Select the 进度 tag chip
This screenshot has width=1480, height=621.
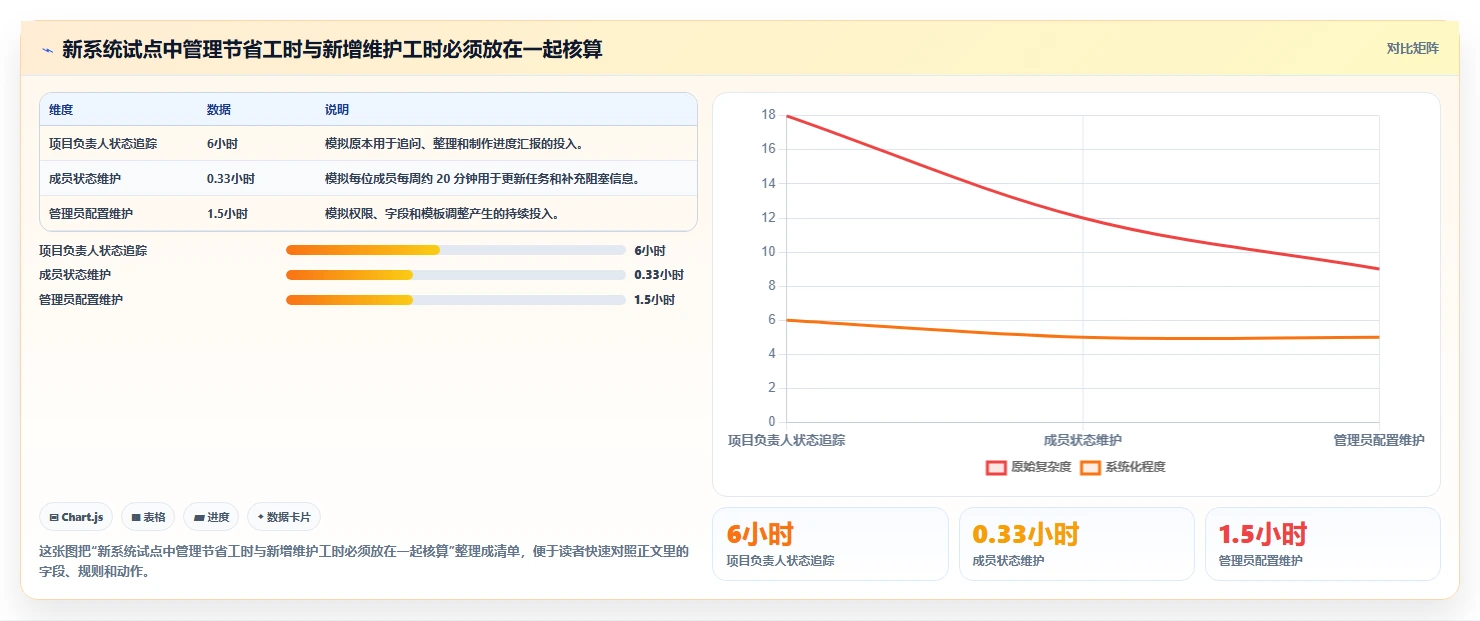coord(211,517)
